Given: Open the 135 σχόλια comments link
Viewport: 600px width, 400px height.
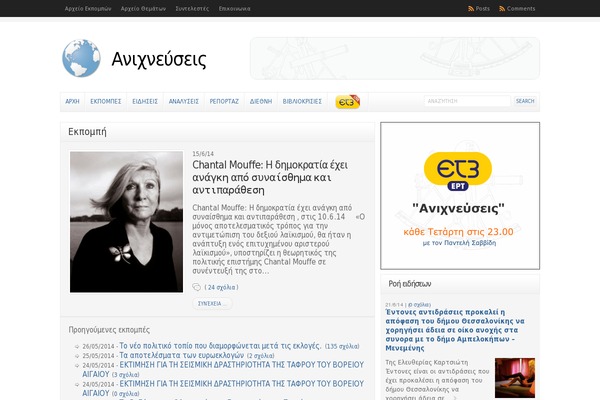Looking at the screenshot, I should click(x=342, y=346).
